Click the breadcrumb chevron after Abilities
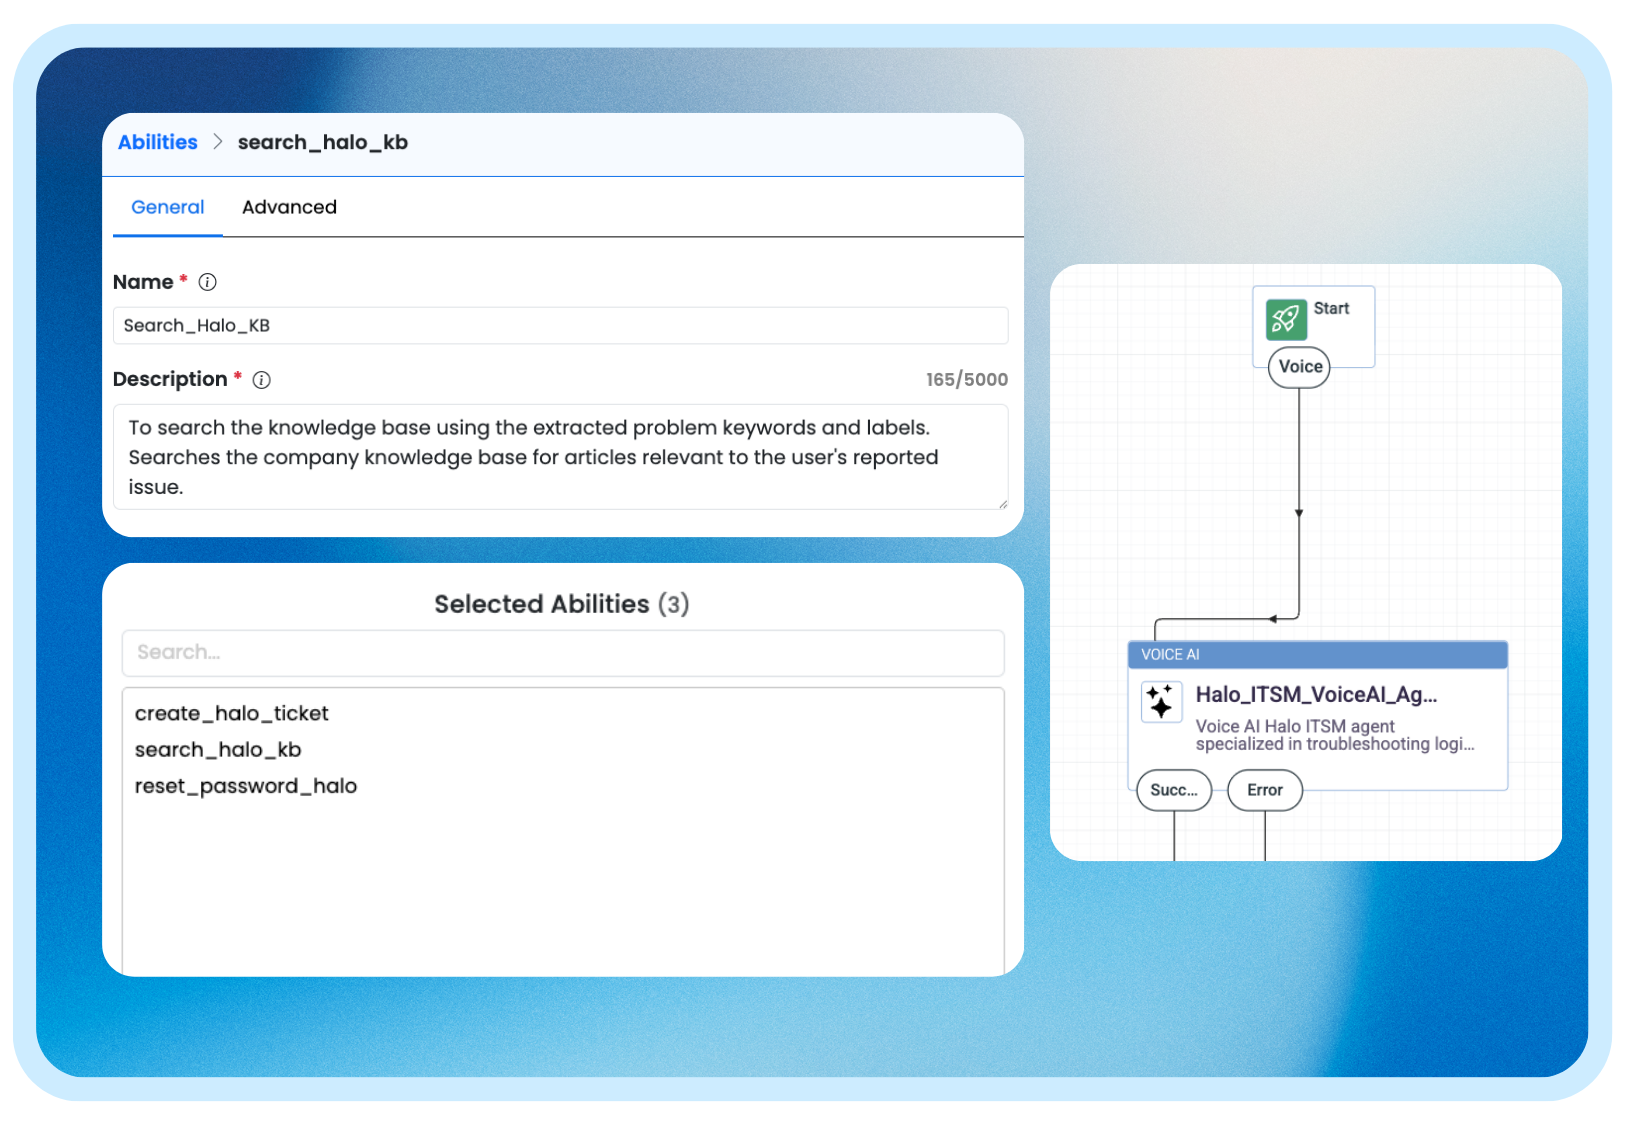 pos(217,142)
